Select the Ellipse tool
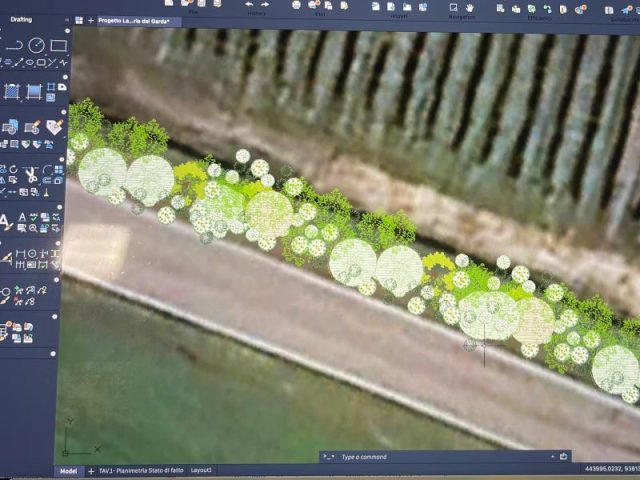Viewport: 640px width, 480px height. [x=30, y=62]
